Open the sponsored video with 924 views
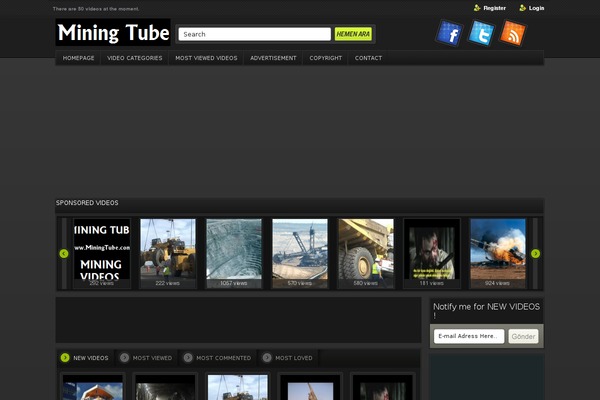 click(497, 253)
